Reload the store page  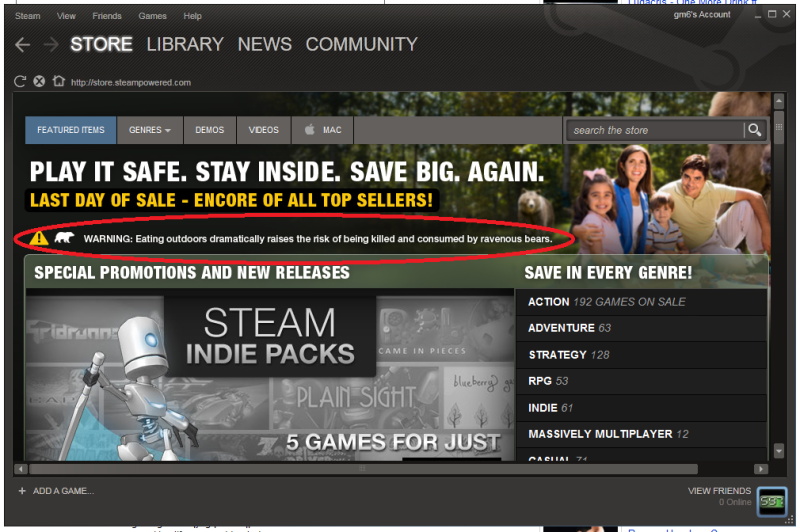point(20,82)
